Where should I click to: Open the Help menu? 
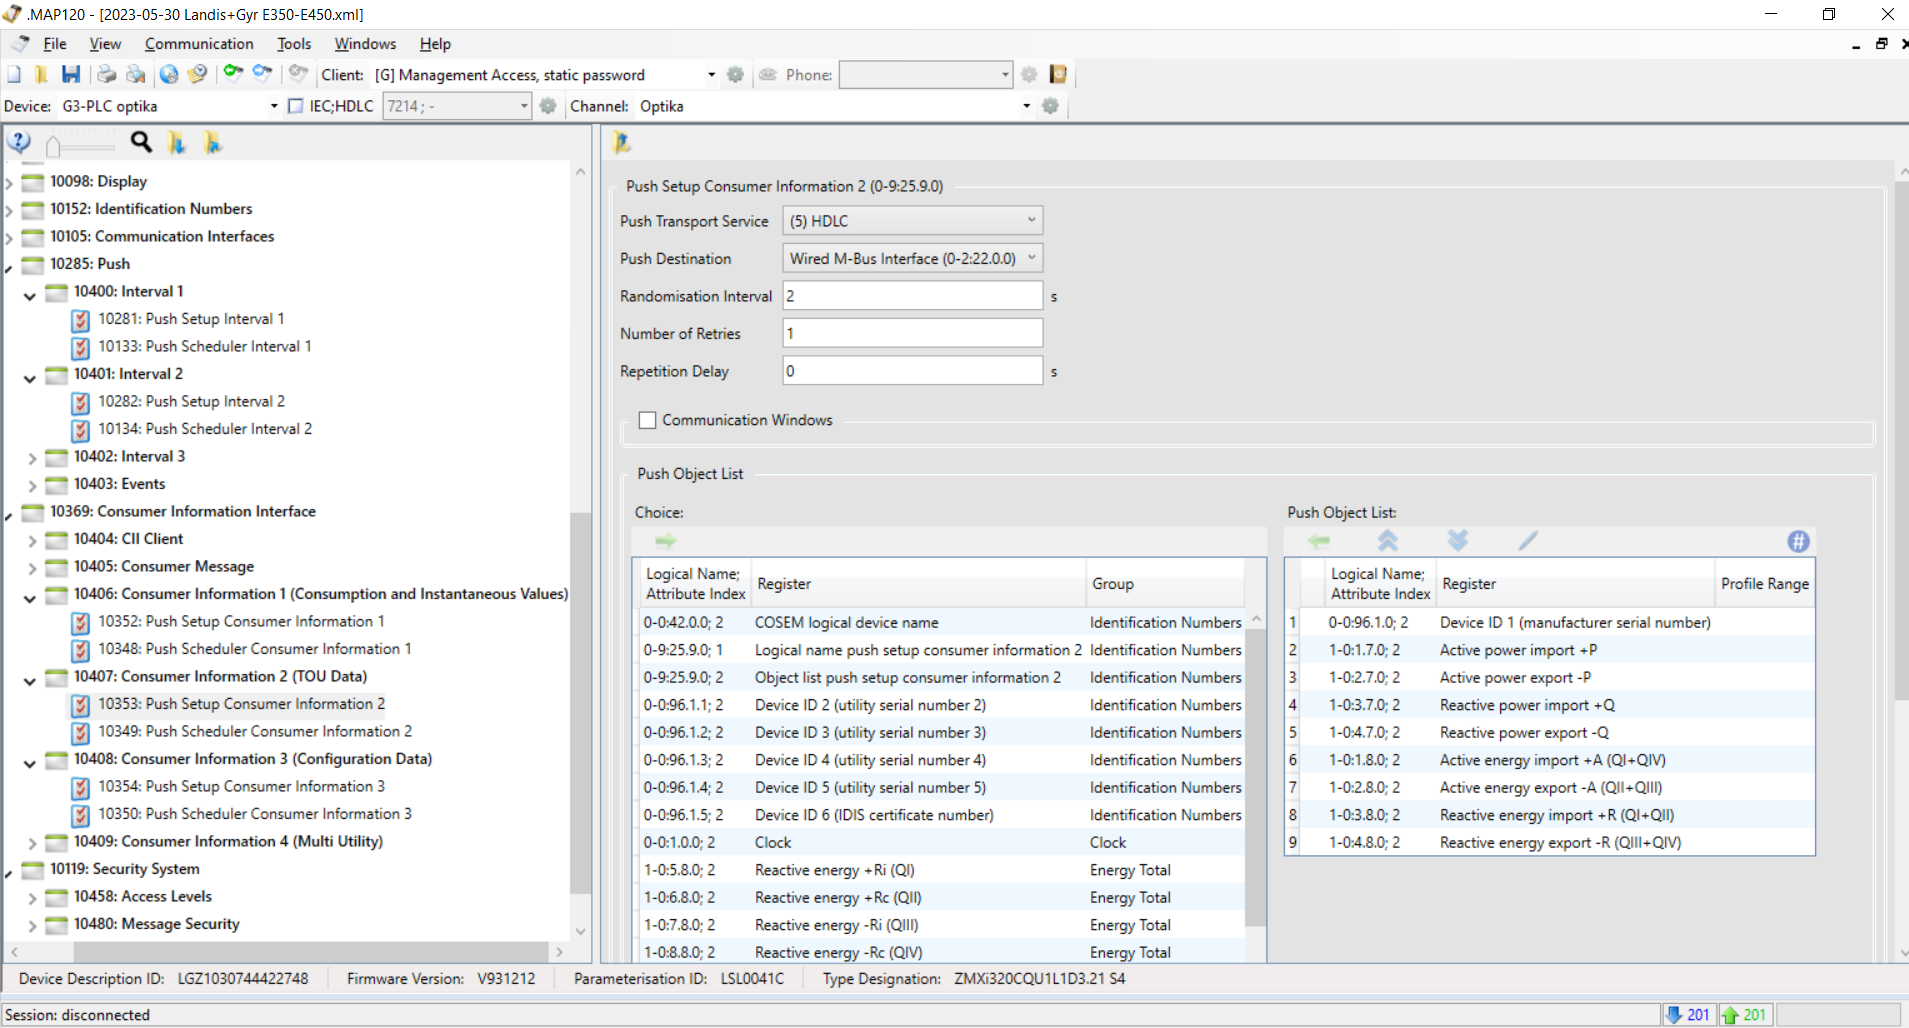pos(435,44)
